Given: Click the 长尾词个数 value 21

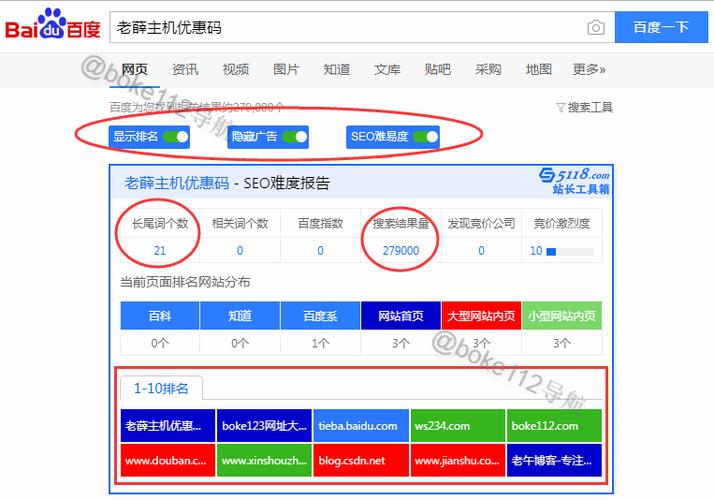Looking at the screenshot, I should pyautogui.click(x=160, y=250).
